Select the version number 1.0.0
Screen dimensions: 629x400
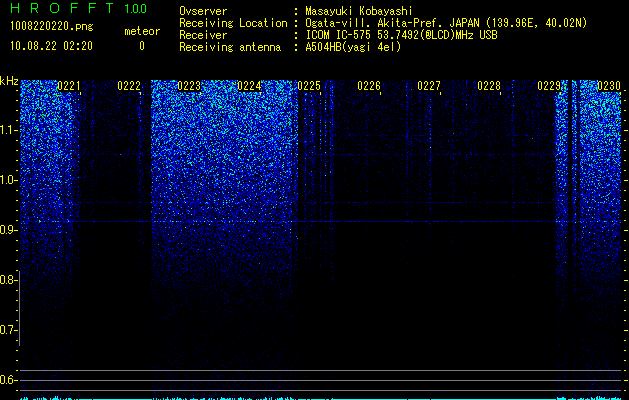click(136, 8)
